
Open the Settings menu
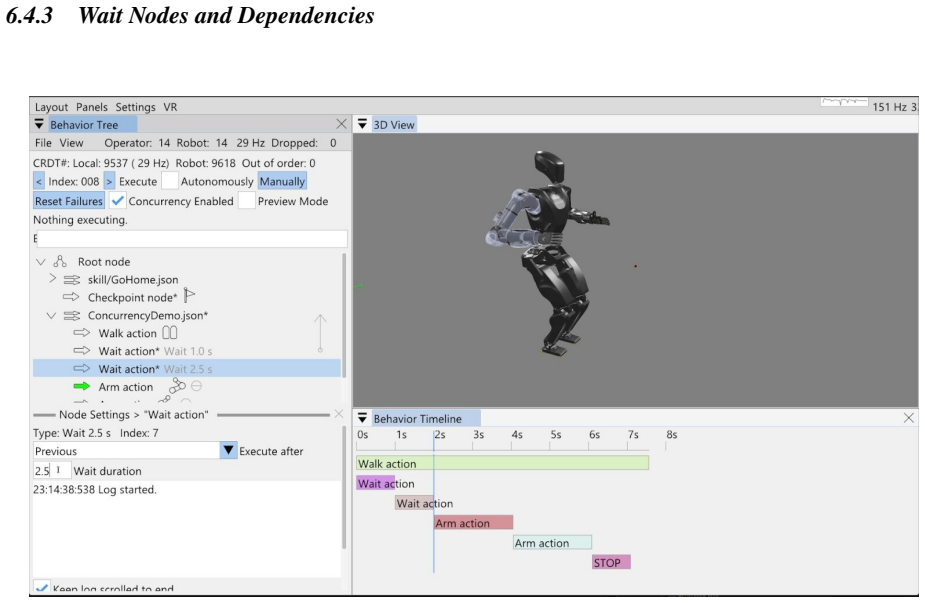[135, 107]
